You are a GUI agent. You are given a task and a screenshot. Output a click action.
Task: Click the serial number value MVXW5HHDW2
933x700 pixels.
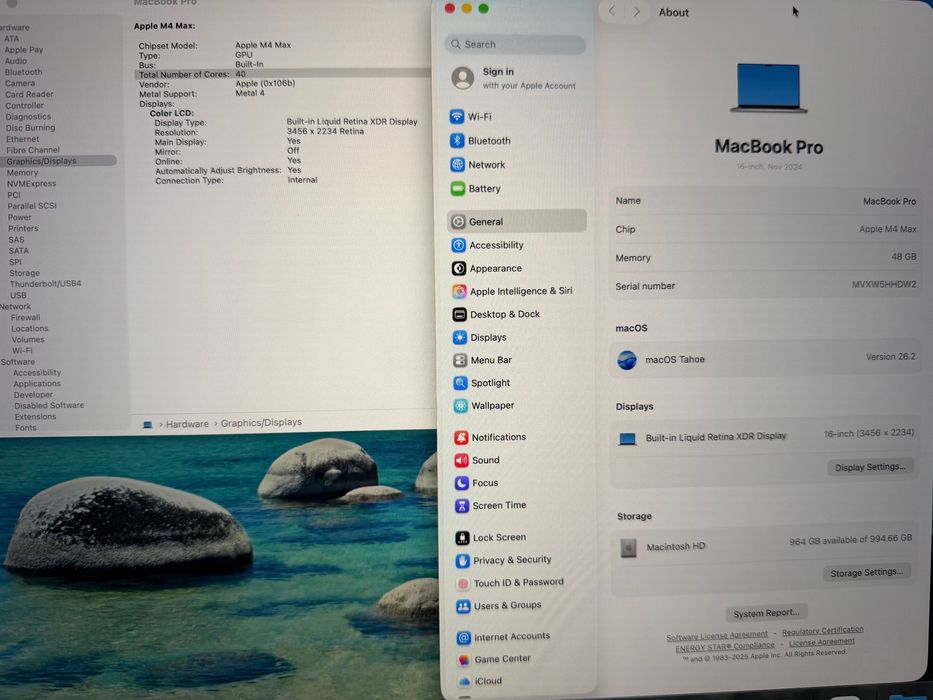tap(884, 285)
